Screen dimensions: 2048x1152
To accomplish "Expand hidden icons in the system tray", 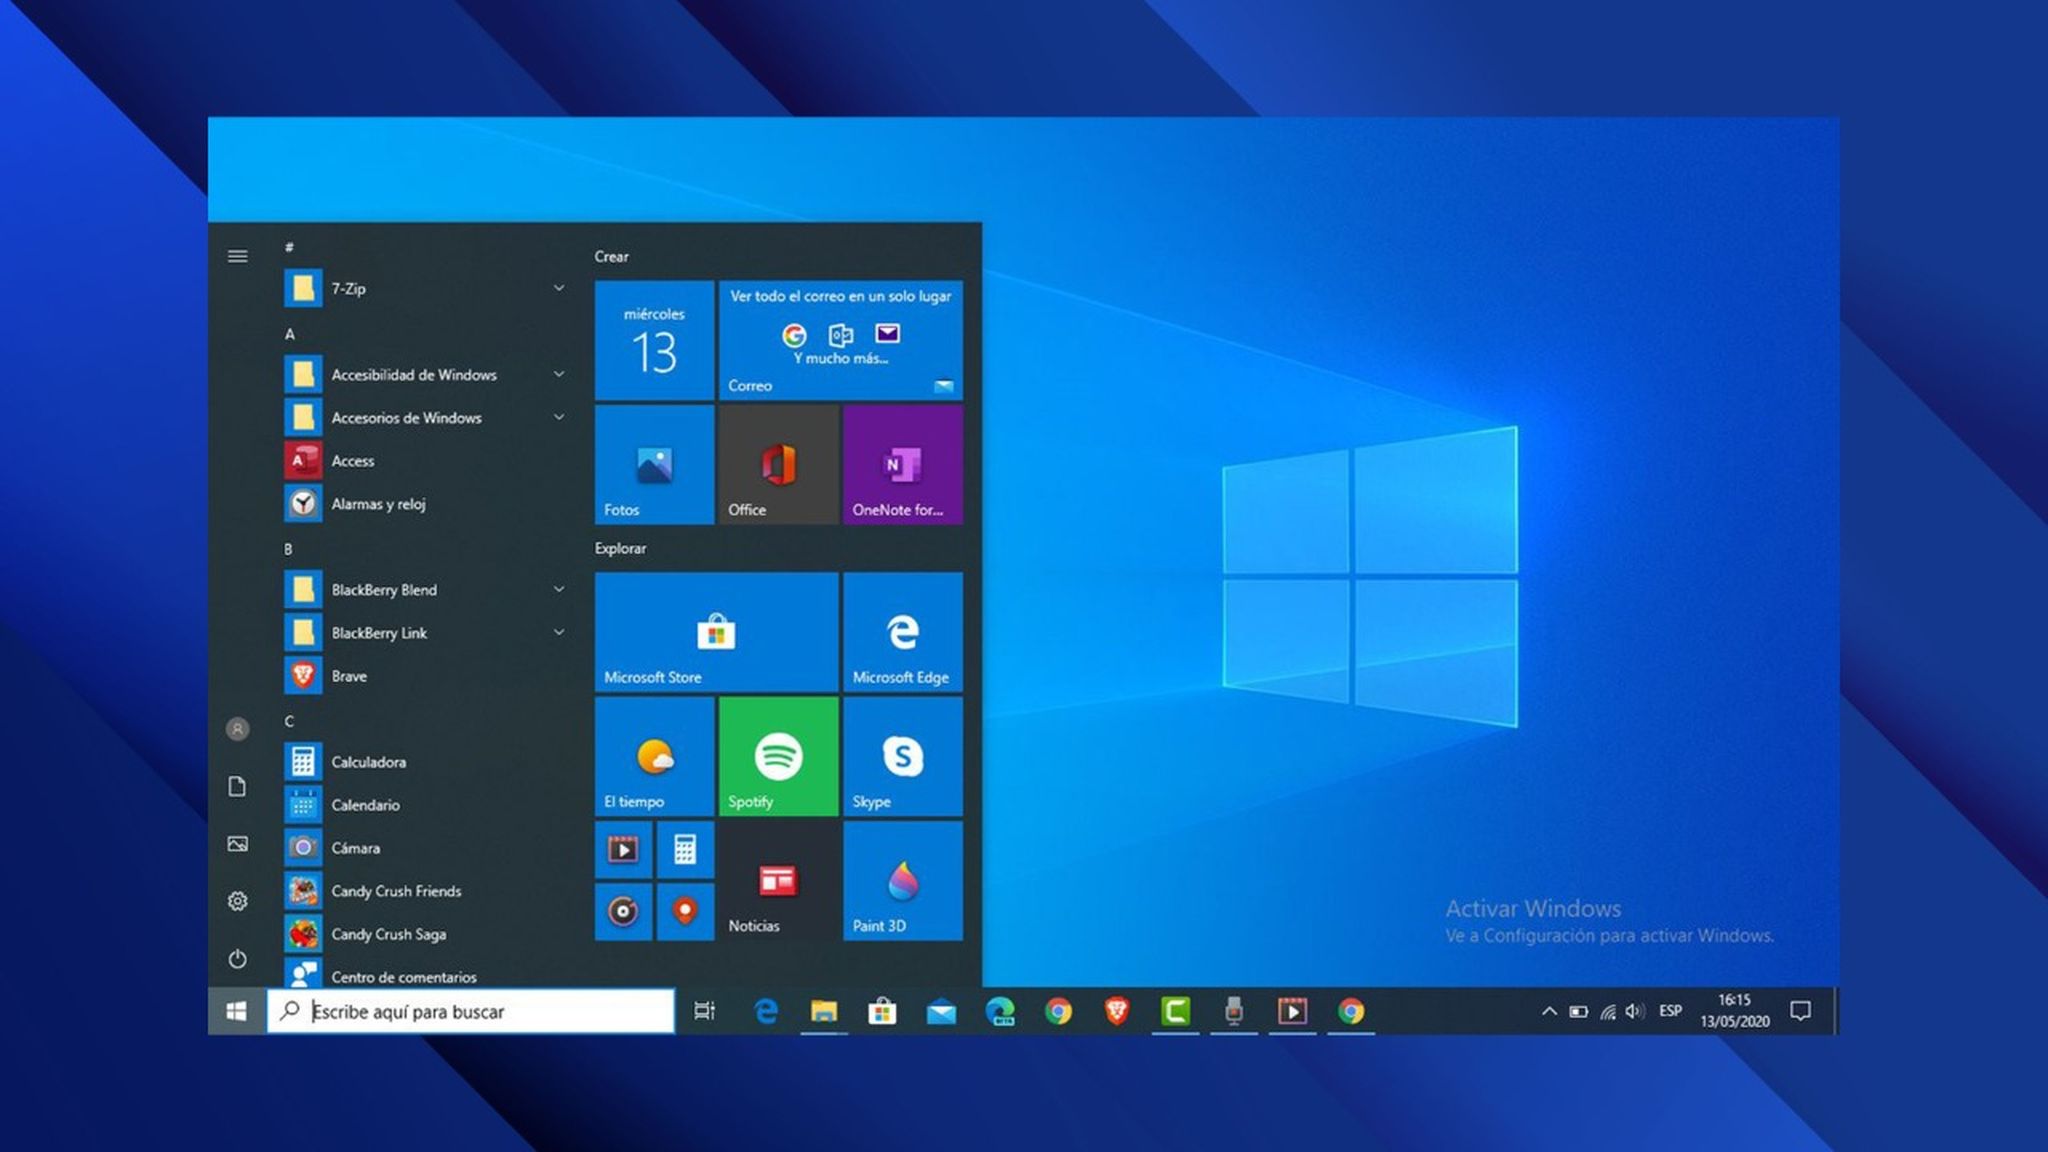I will pyautogui.click(x=1550, y=1011).
